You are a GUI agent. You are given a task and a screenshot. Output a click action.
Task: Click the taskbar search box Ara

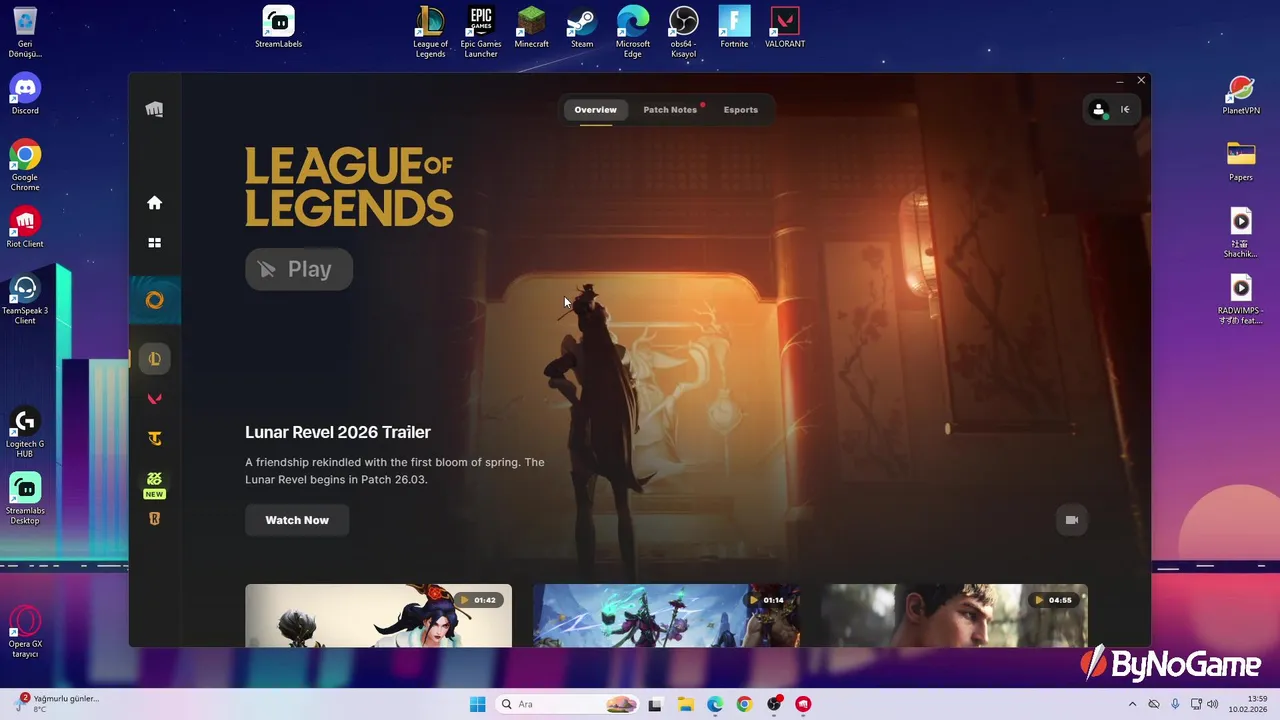click(x=568, y=704)
